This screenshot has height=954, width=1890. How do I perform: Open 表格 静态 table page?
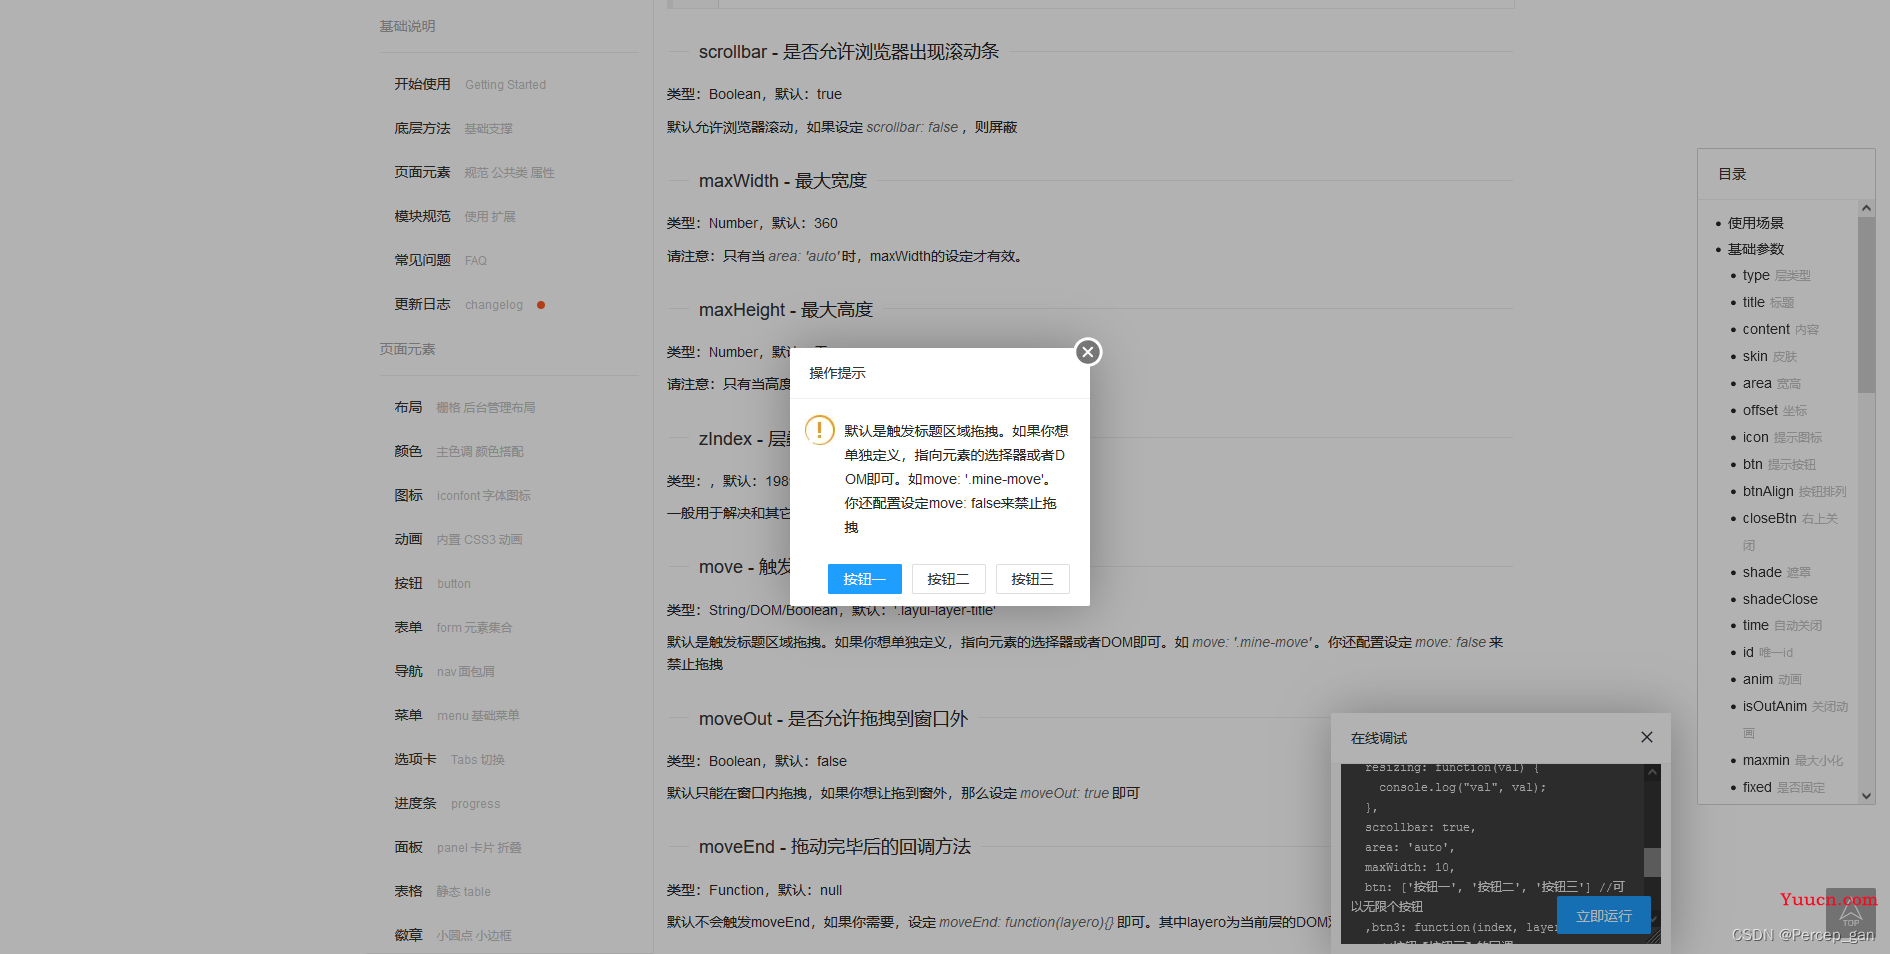pos(442,891)
